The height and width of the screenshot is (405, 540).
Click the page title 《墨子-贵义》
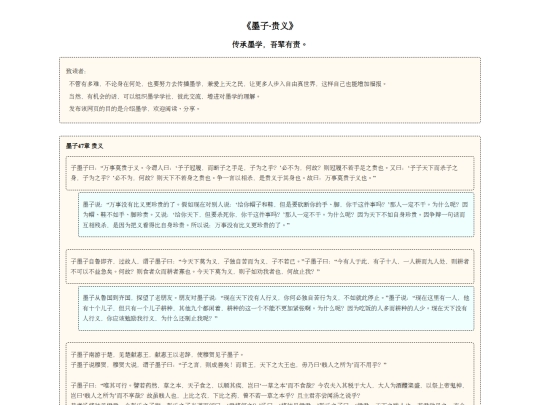point(270,26)
